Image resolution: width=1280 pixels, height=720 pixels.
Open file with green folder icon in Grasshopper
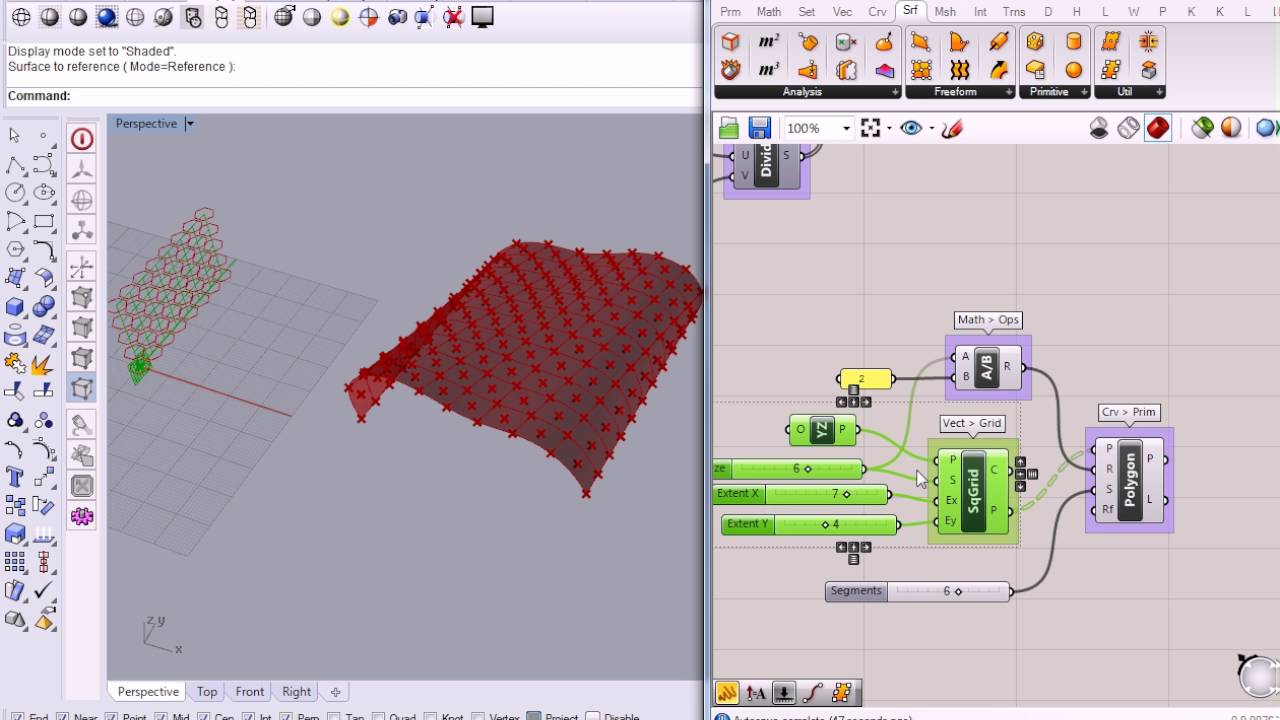[729, 128]
